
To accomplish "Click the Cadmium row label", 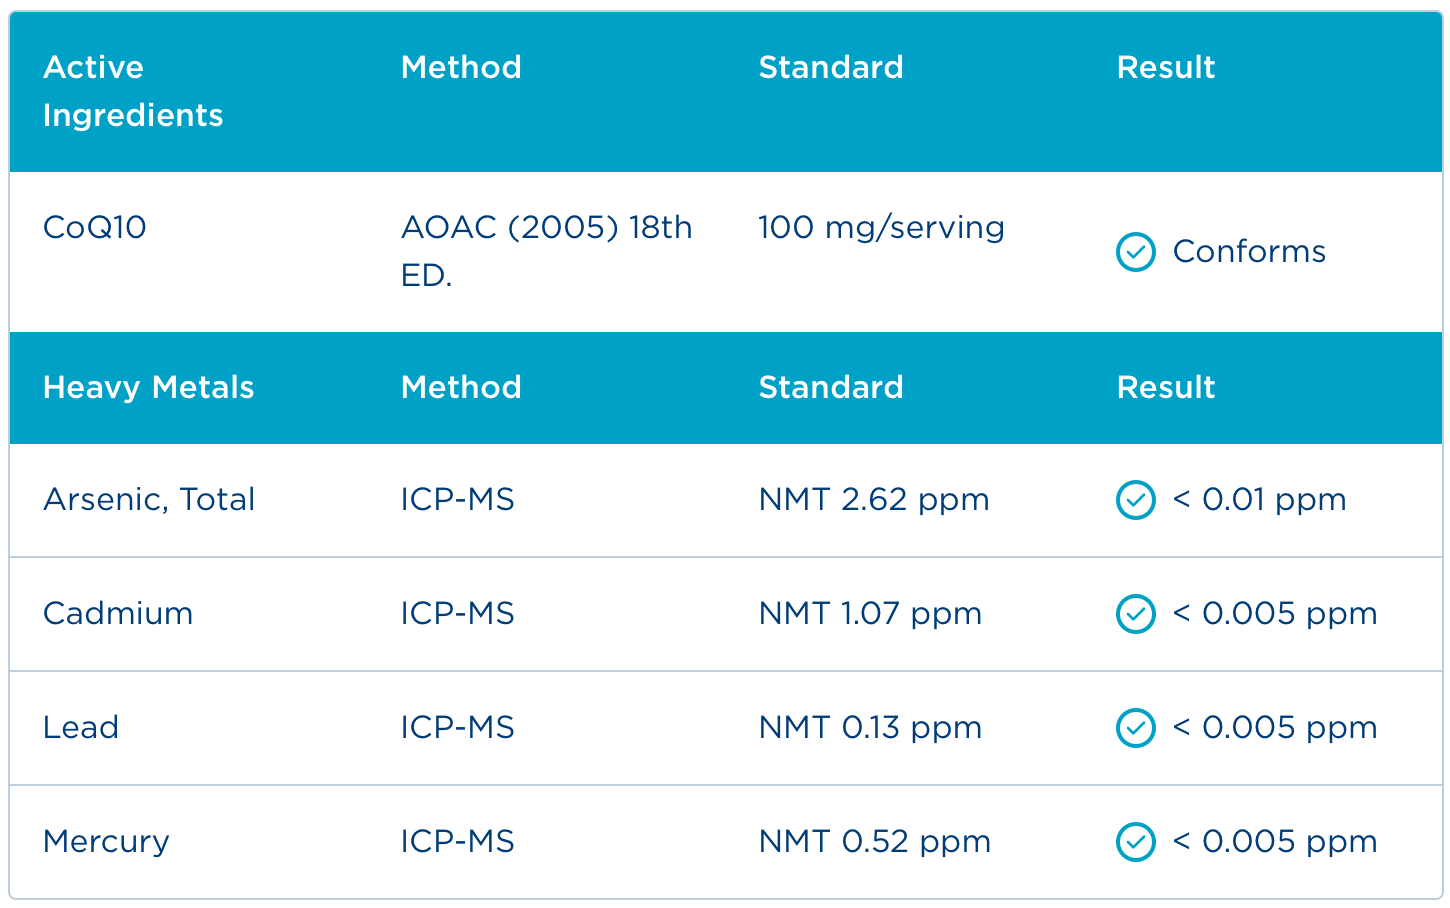I will coord(118,613).
